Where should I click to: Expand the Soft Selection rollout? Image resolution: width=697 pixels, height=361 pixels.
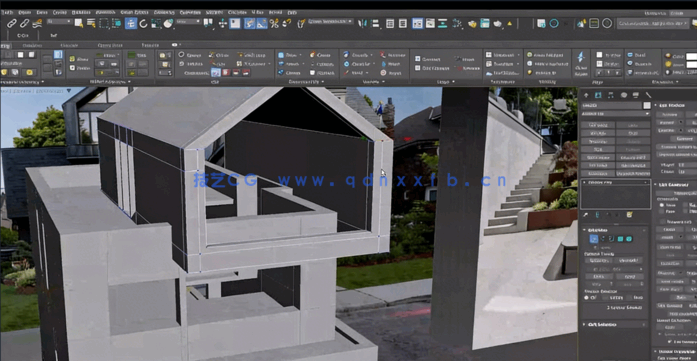click(x=585, y=325)
